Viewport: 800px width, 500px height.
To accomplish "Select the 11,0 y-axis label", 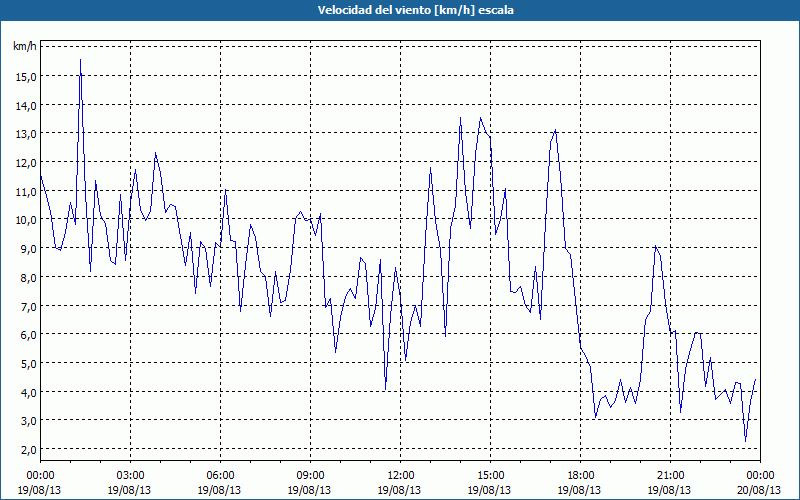I will 26,192.
